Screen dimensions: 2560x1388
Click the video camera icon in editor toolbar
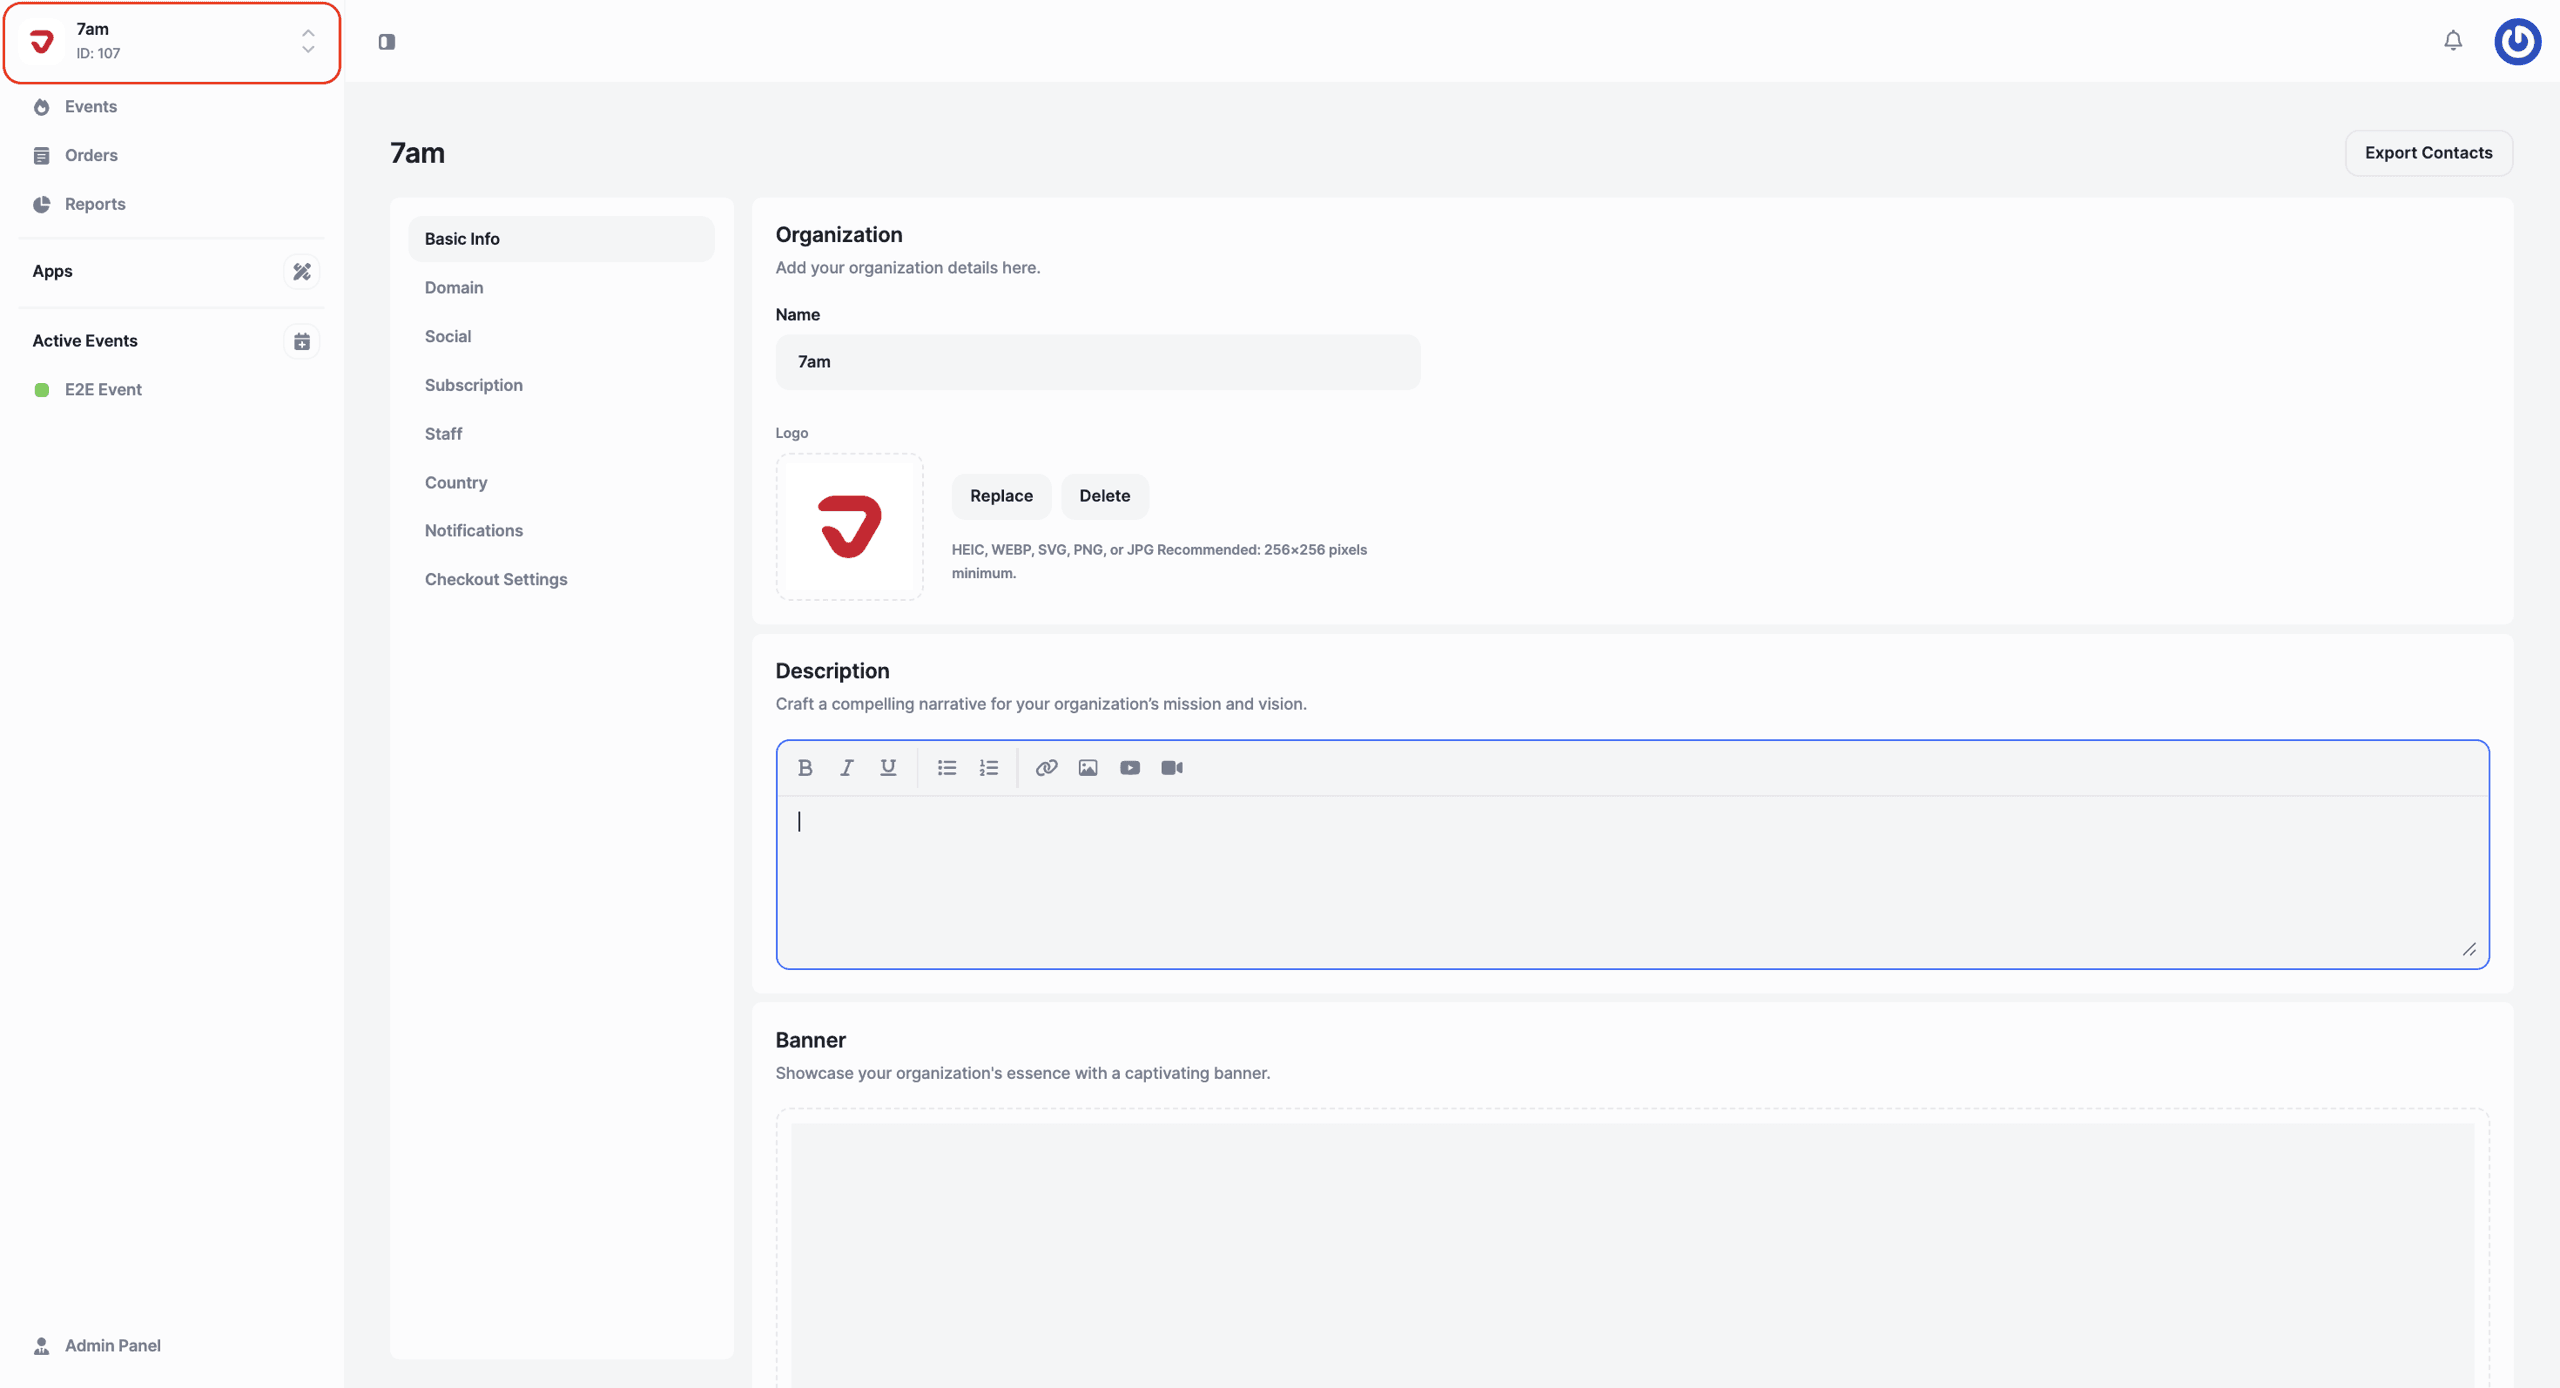coord(1172,768)
